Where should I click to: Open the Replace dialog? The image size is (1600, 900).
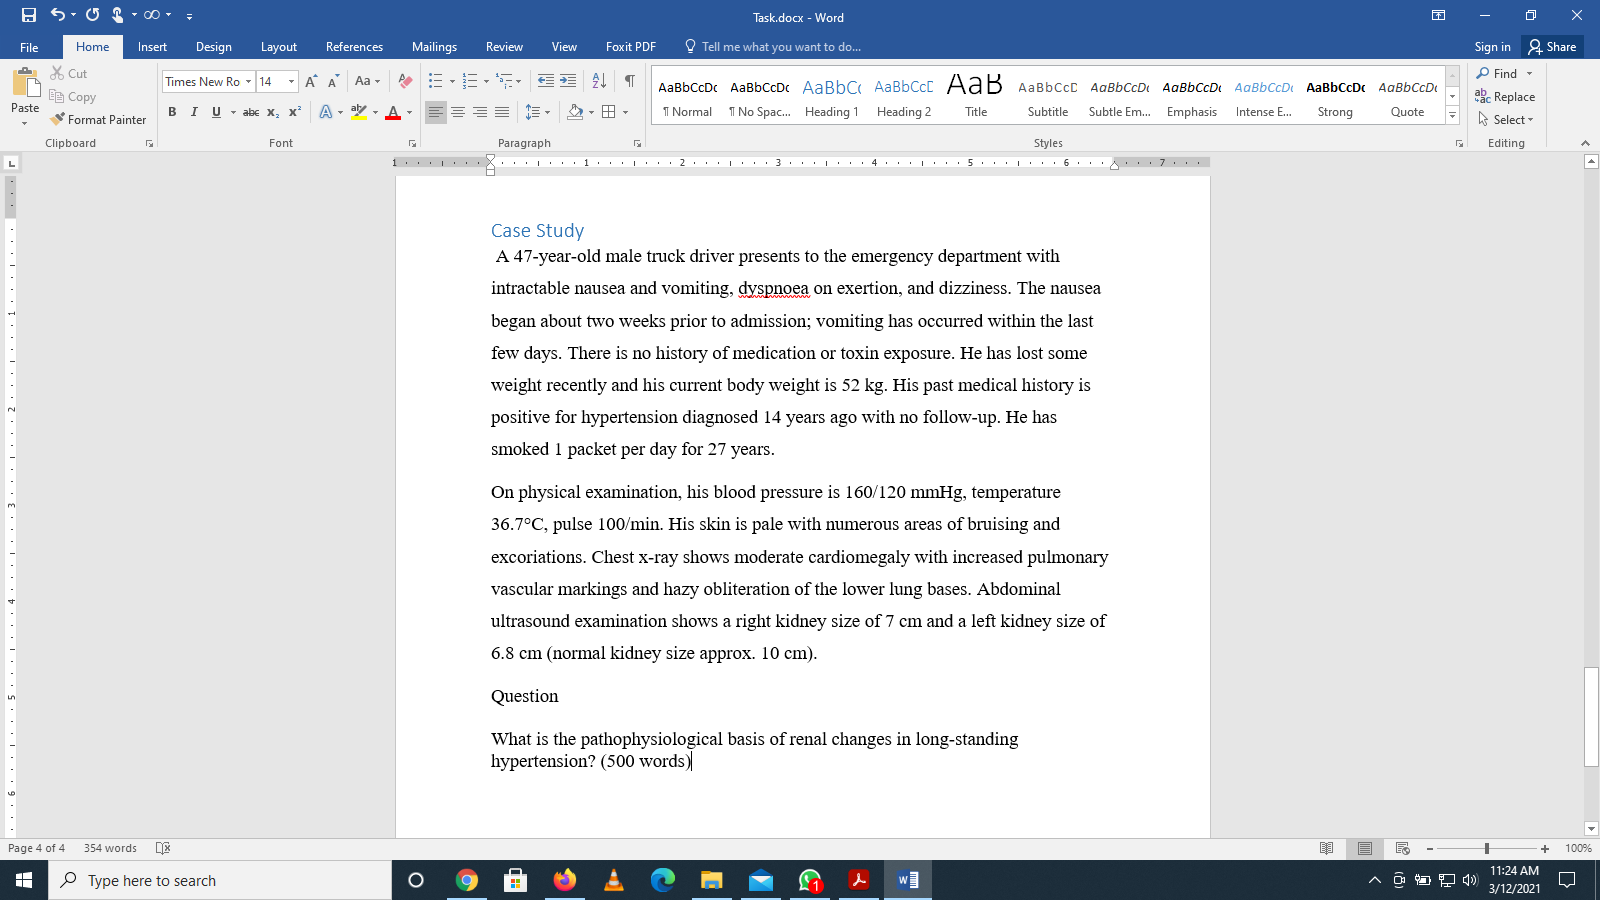click(1506, 96)
